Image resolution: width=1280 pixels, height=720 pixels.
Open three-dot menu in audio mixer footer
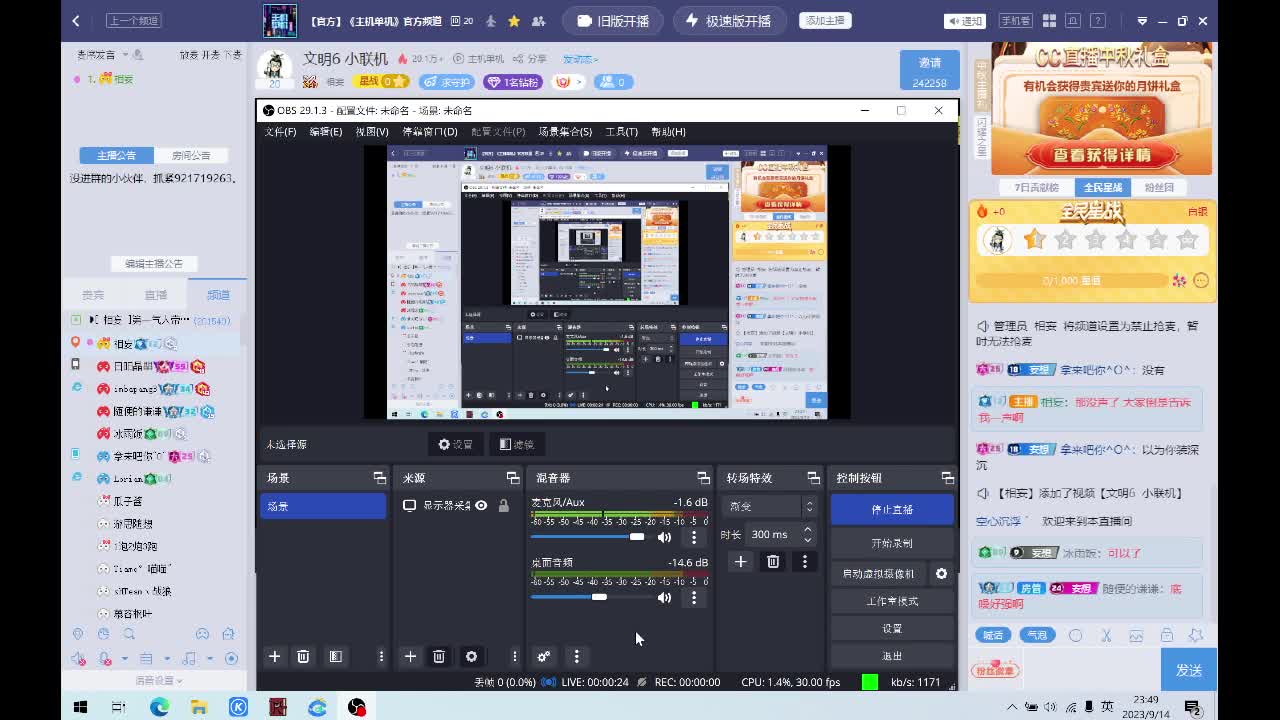(x=576, y=656)
